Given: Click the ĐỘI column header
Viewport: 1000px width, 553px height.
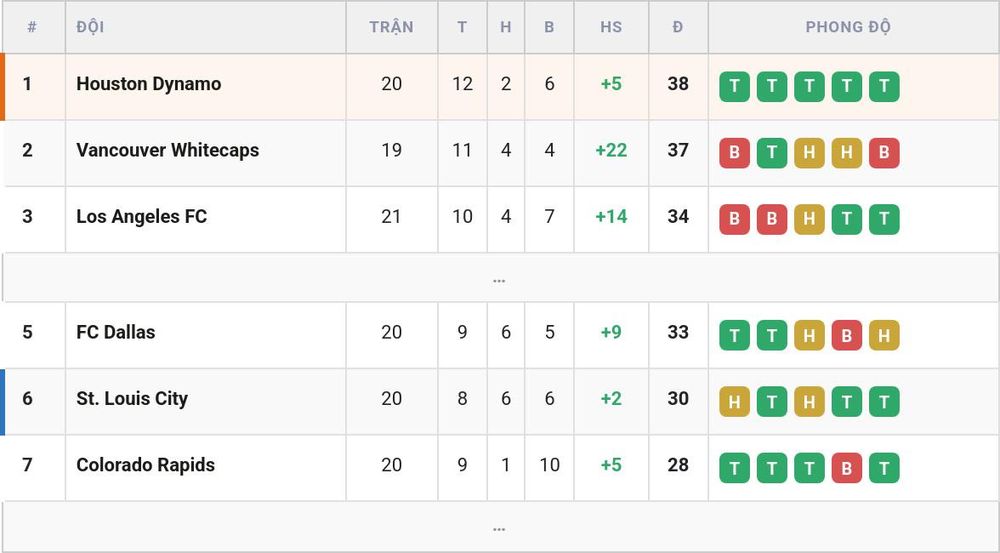Looking at the screenshot, I should [x=90, y=27].
